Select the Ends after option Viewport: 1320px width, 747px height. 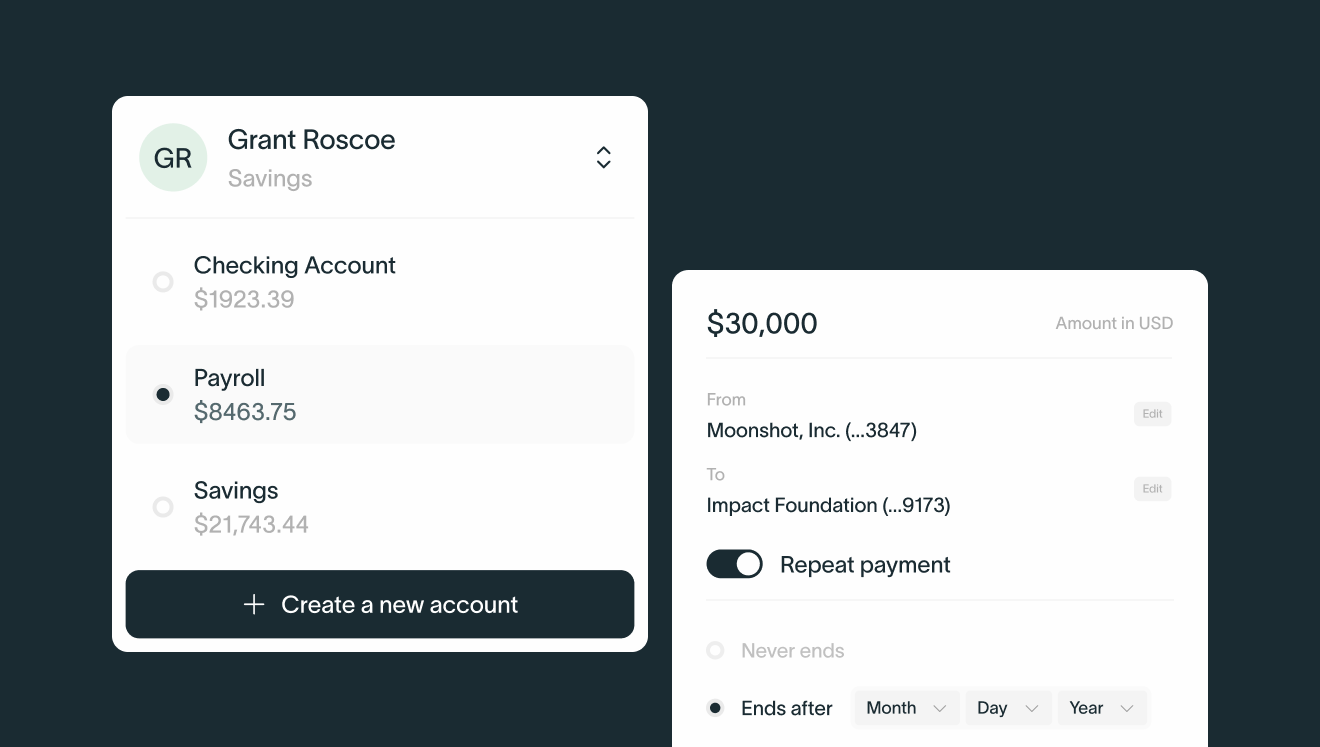[x=715, y=707]
